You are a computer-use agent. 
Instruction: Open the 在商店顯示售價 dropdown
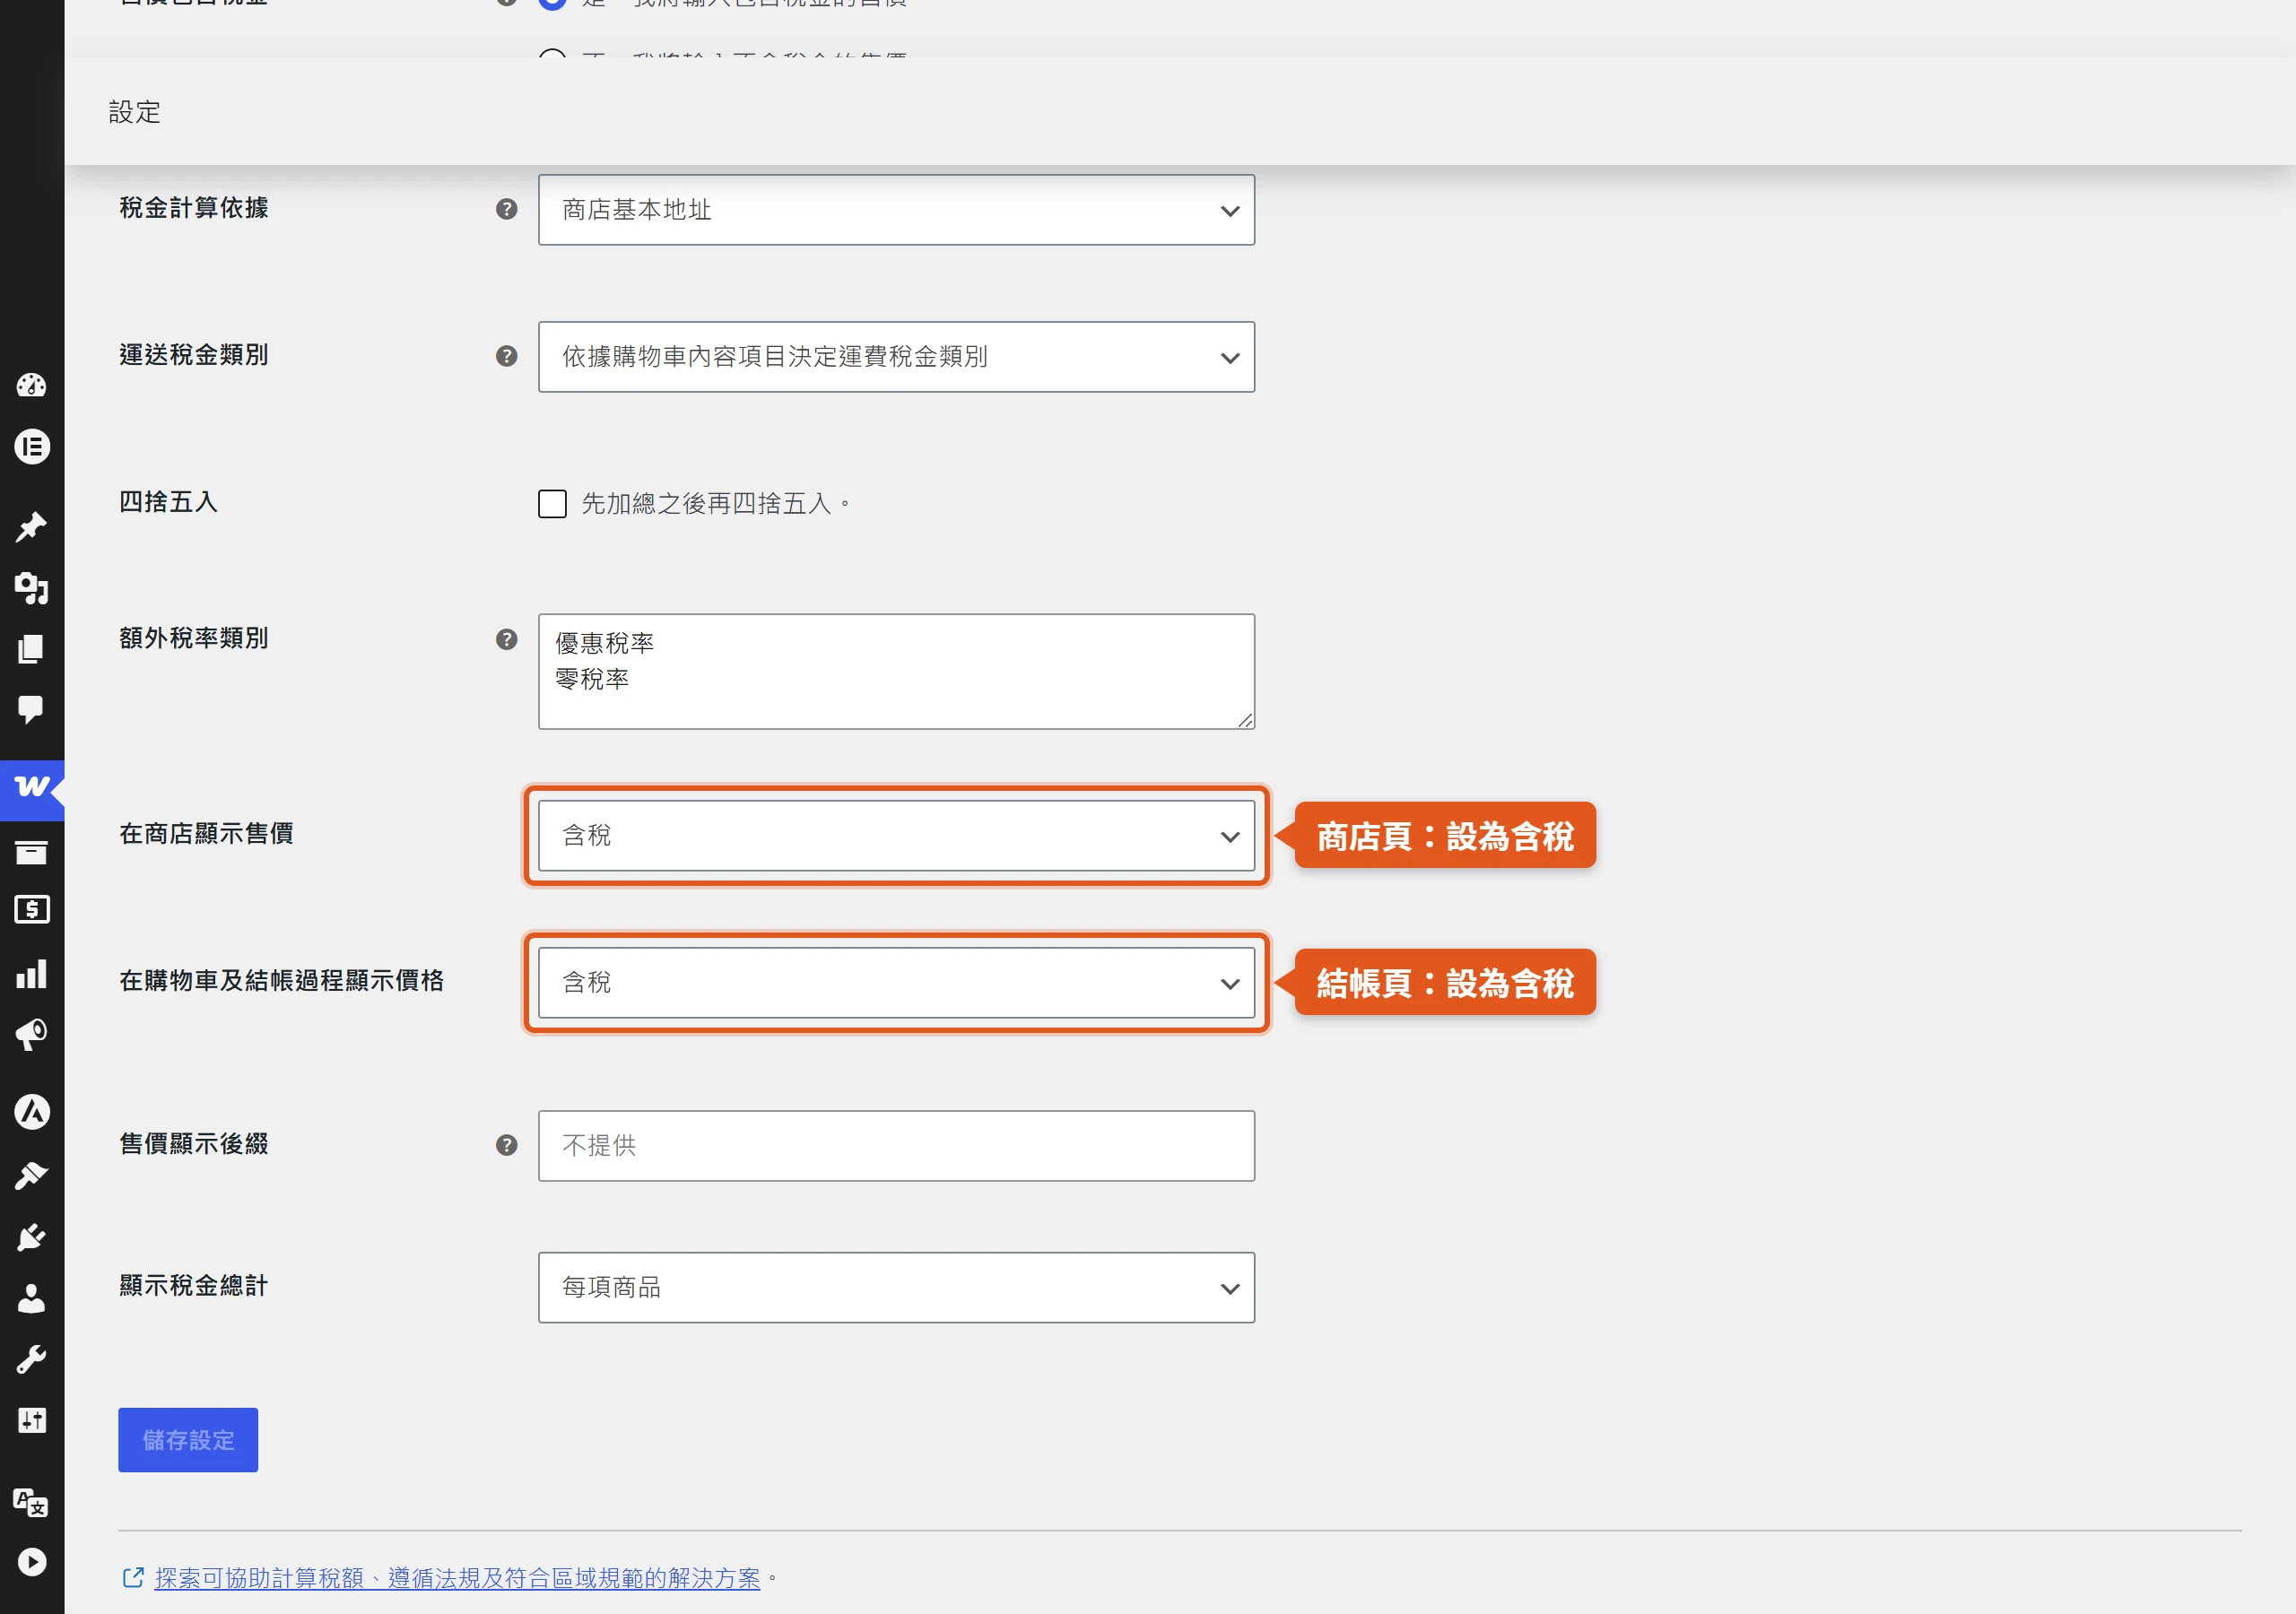(x=896, y=835)
